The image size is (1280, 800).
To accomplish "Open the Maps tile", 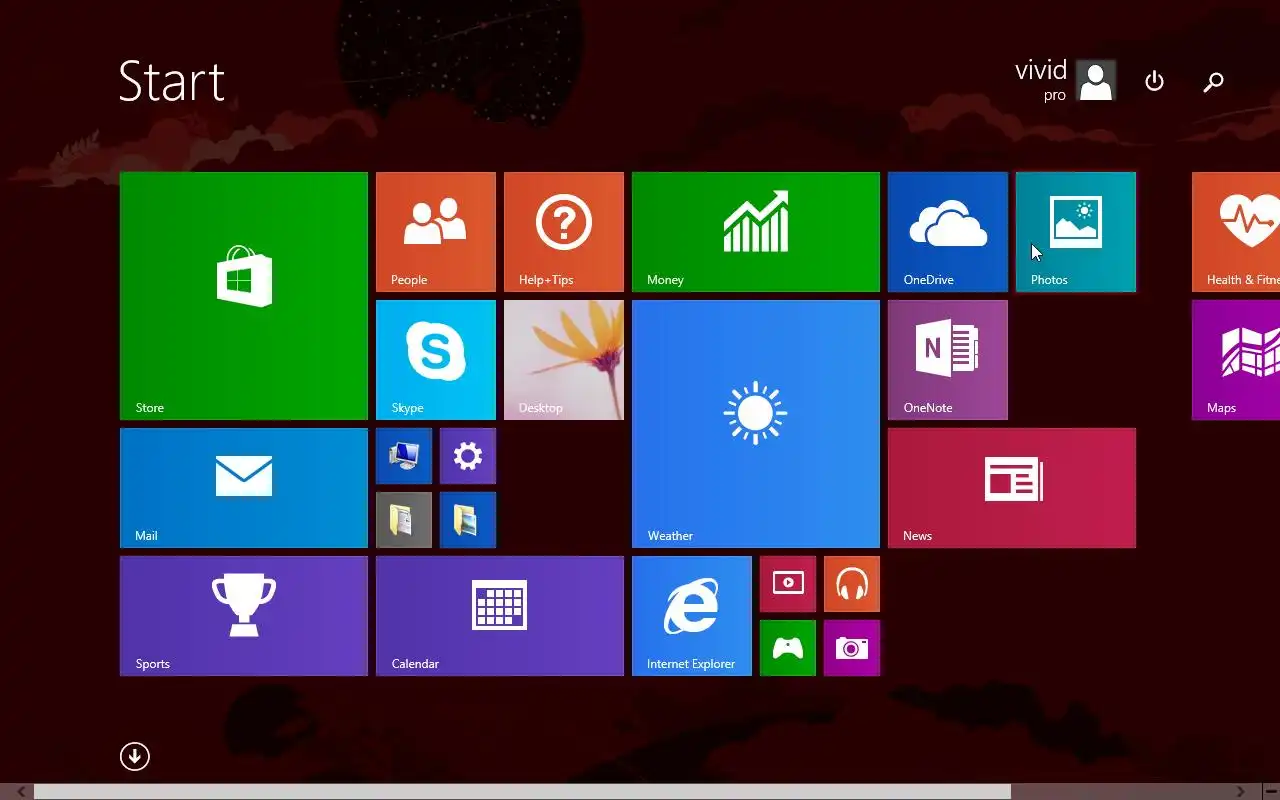I will (x=1236, y=360).
